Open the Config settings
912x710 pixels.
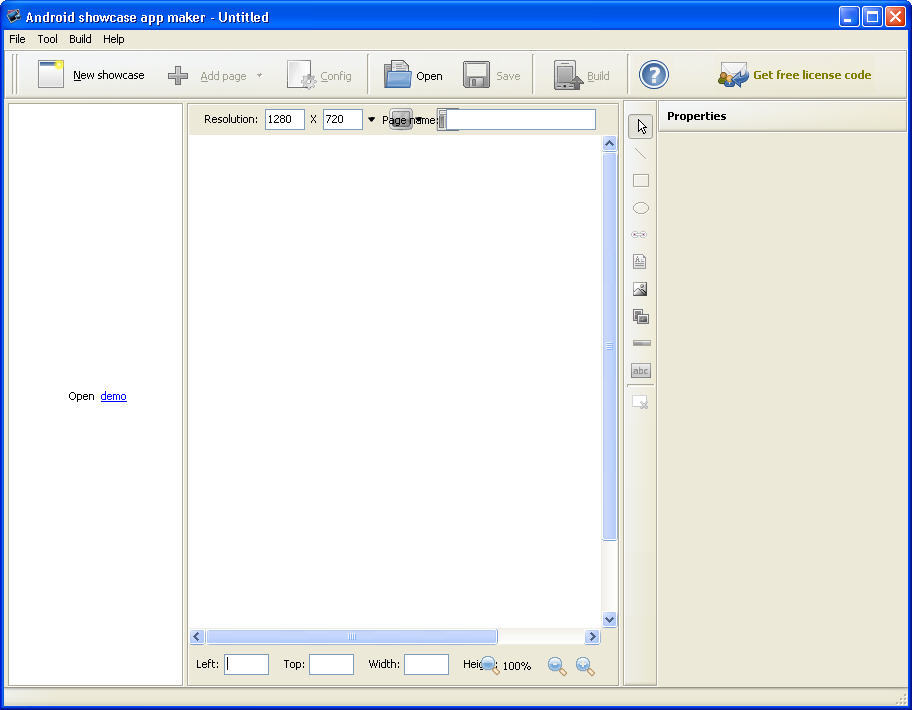pyautogui.click(x=319, y=75)
